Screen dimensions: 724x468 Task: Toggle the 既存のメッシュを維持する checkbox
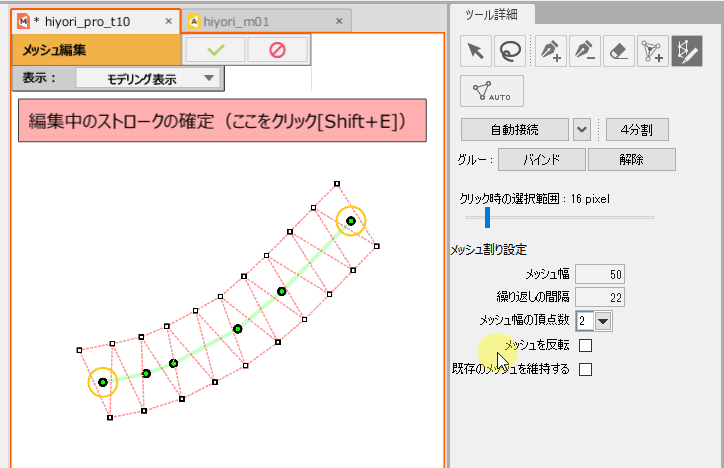(586, 369)
